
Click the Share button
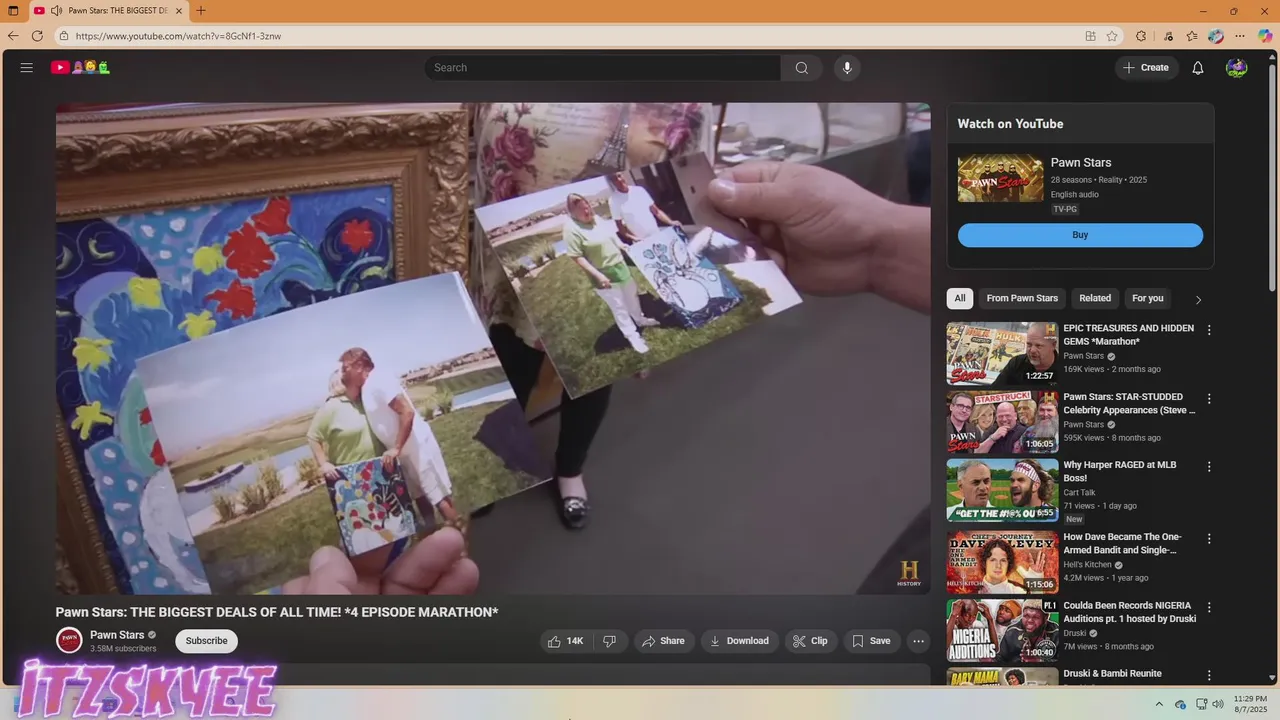click(x=664, y=641)
